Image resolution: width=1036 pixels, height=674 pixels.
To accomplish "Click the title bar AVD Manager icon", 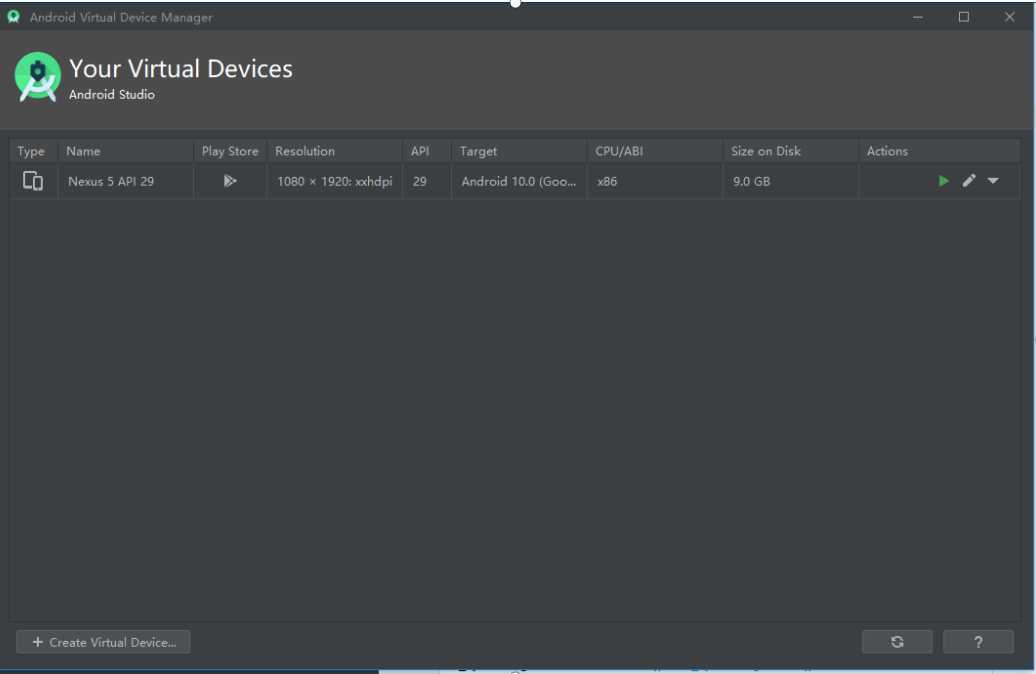I will [14, 17].
